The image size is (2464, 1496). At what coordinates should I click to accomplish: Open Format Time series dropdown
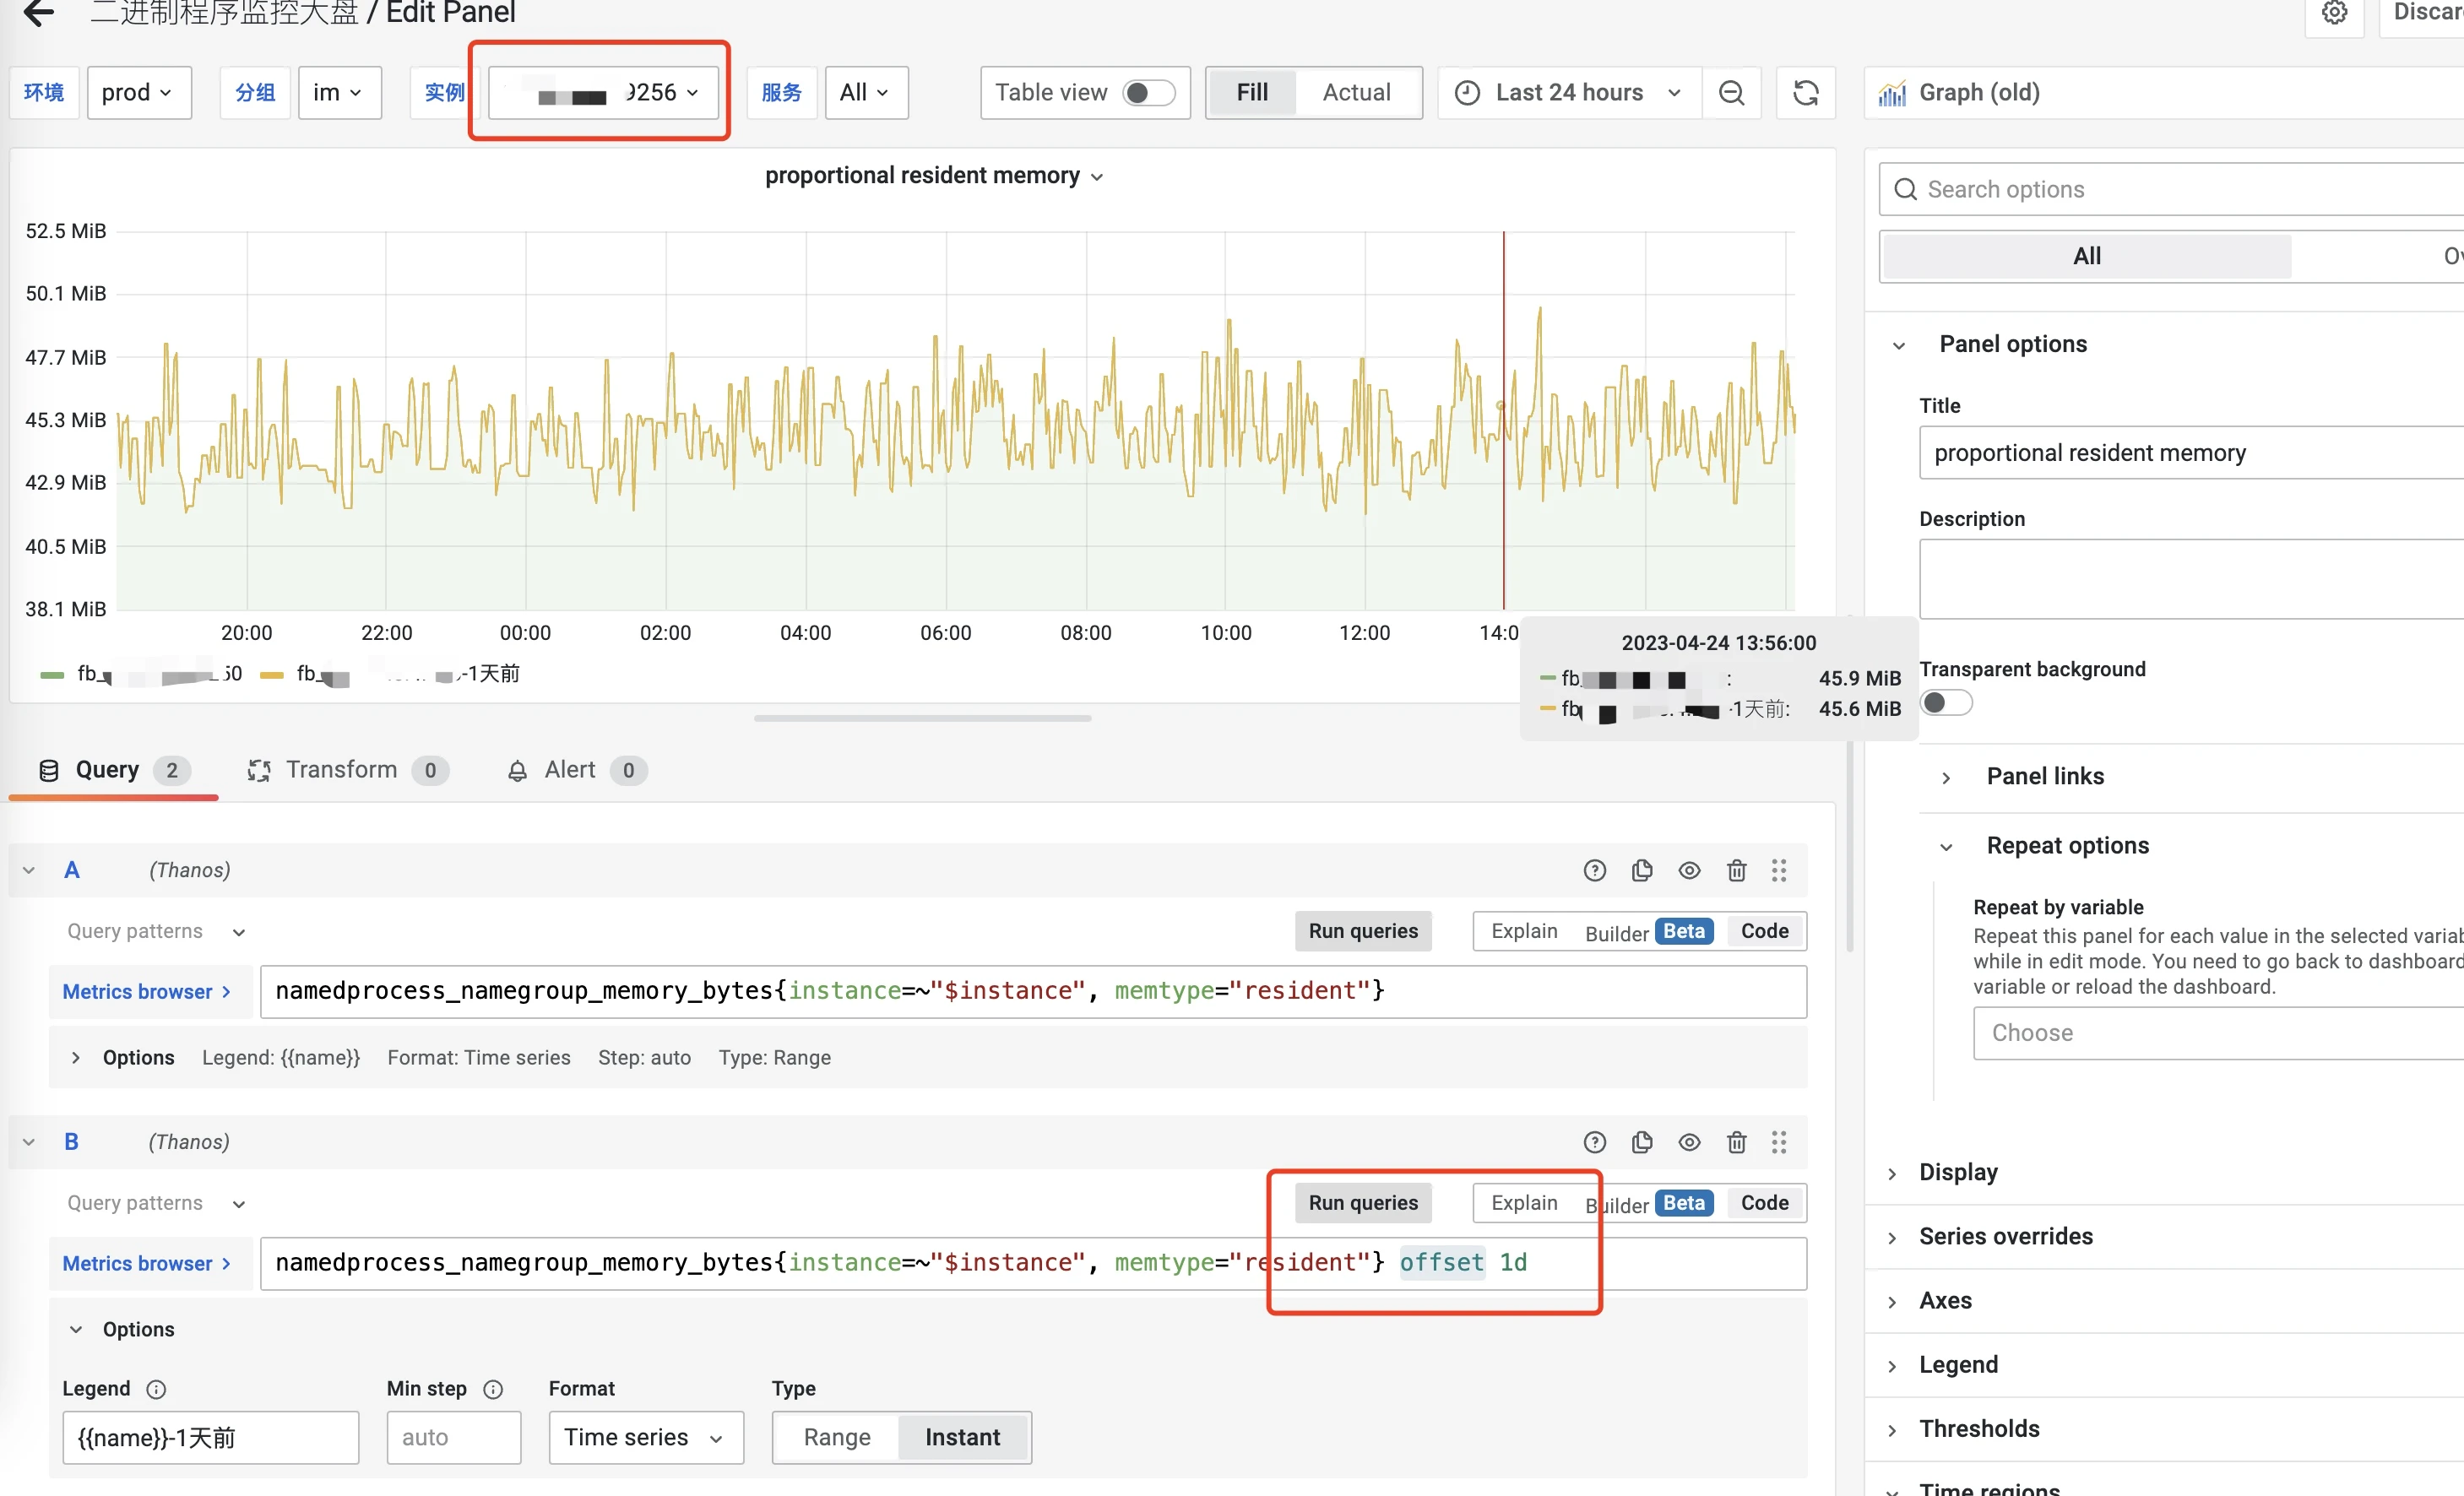645,1437
